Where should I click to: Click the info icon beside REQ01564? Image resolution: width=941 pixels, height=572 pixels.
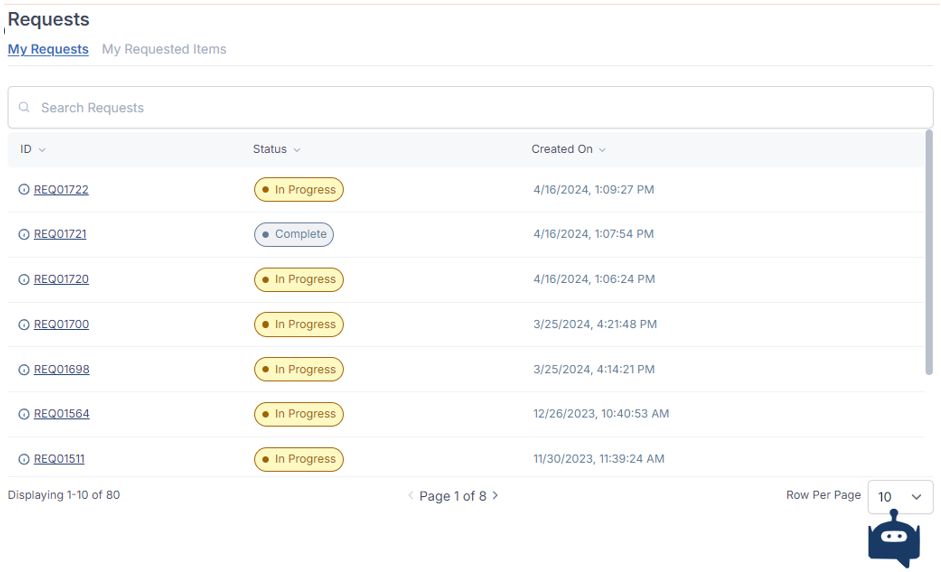coord(24,414)
